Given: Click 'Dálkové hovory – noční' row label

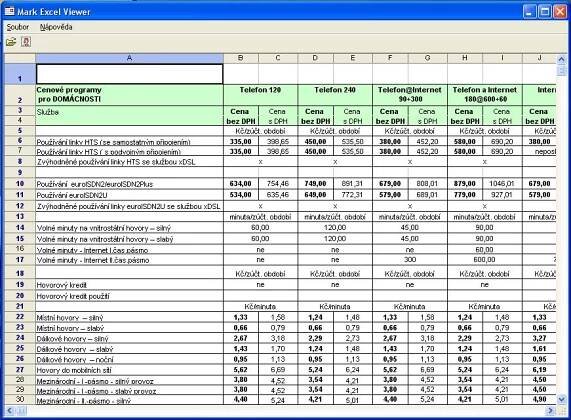Looking at the screenshot, I should [x=75, y=360].
